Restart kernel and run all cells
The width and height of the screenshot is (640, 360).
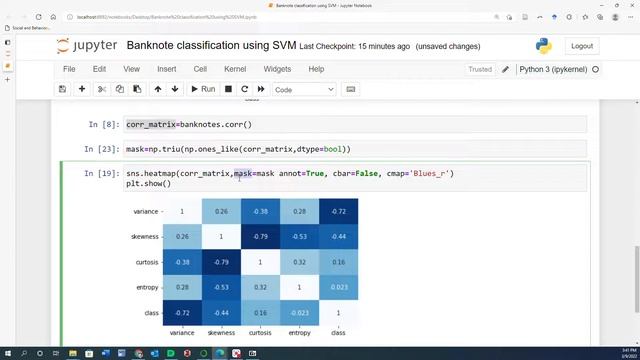(261, 89)
